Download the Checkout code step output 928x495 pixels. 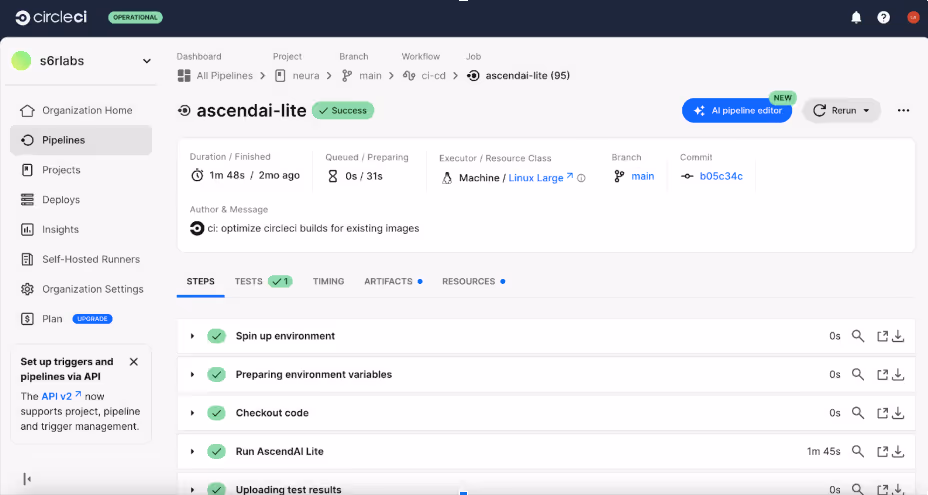point(898,413)
